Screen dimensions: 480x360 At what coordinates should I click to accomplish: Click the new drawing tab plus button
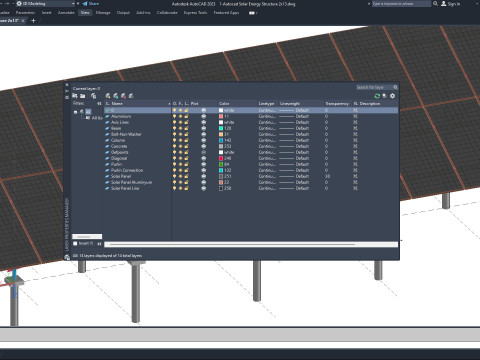coord(33,21)
